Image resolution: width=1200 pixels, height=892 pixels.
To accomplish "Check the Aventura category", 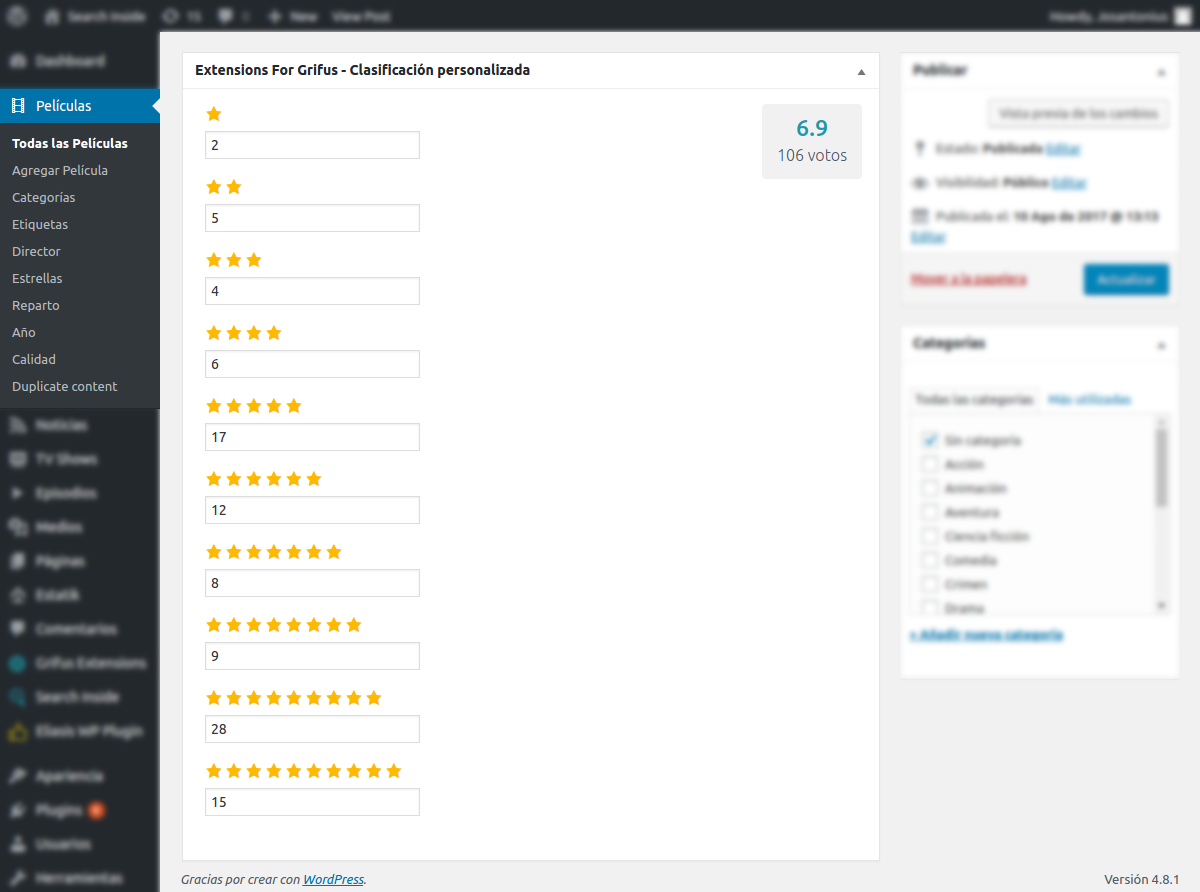I will 930,512.
